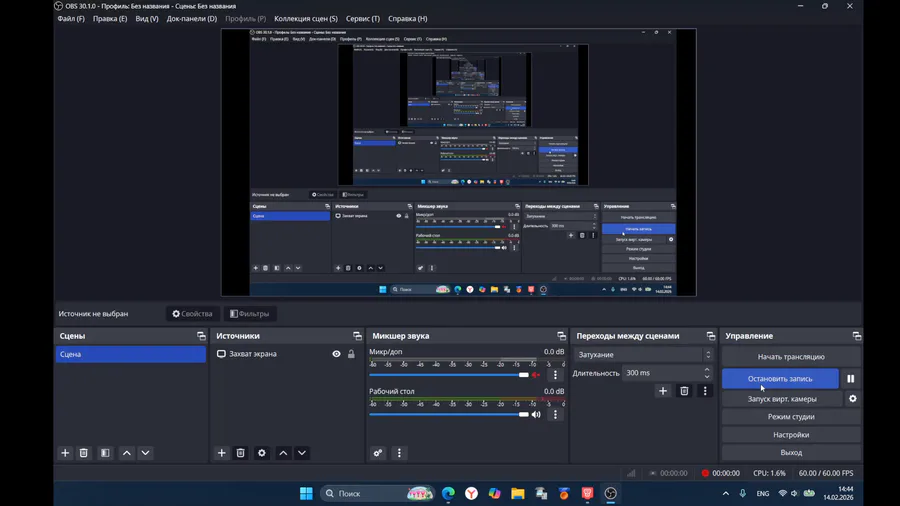Switch the ENG input language indicator
The image size is (900, 506).
[x=763, y=493]
